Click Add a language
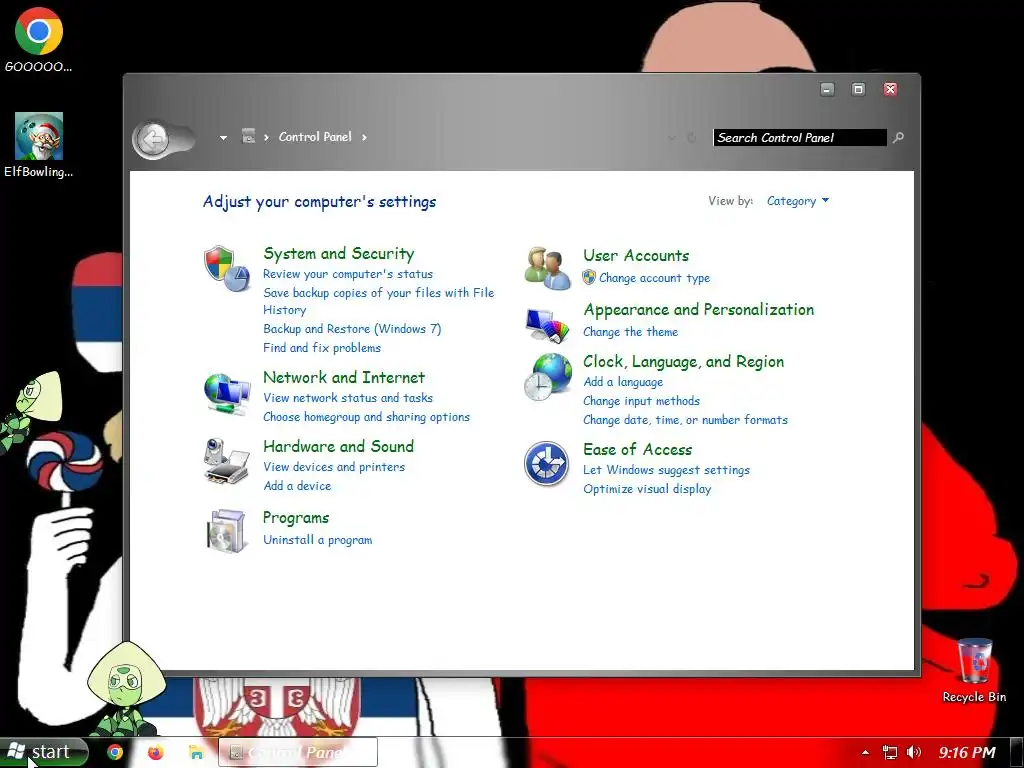This screenshot has height=768, width=1024. point(623,382)
